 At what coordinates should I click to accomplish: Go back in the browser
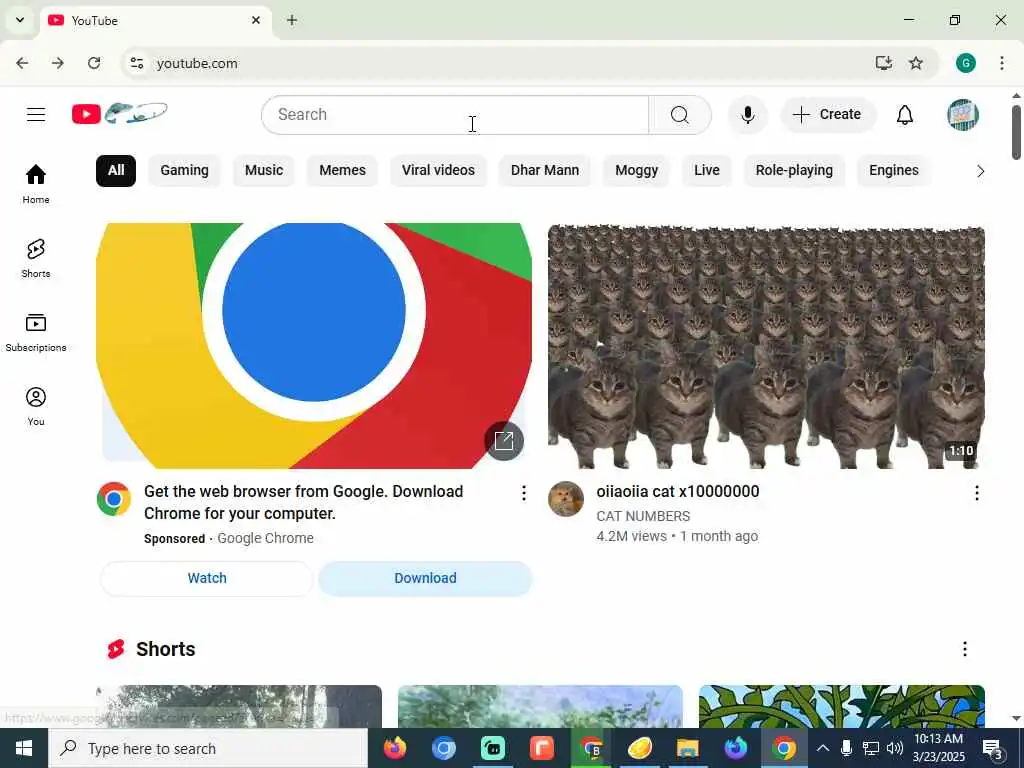22,63
